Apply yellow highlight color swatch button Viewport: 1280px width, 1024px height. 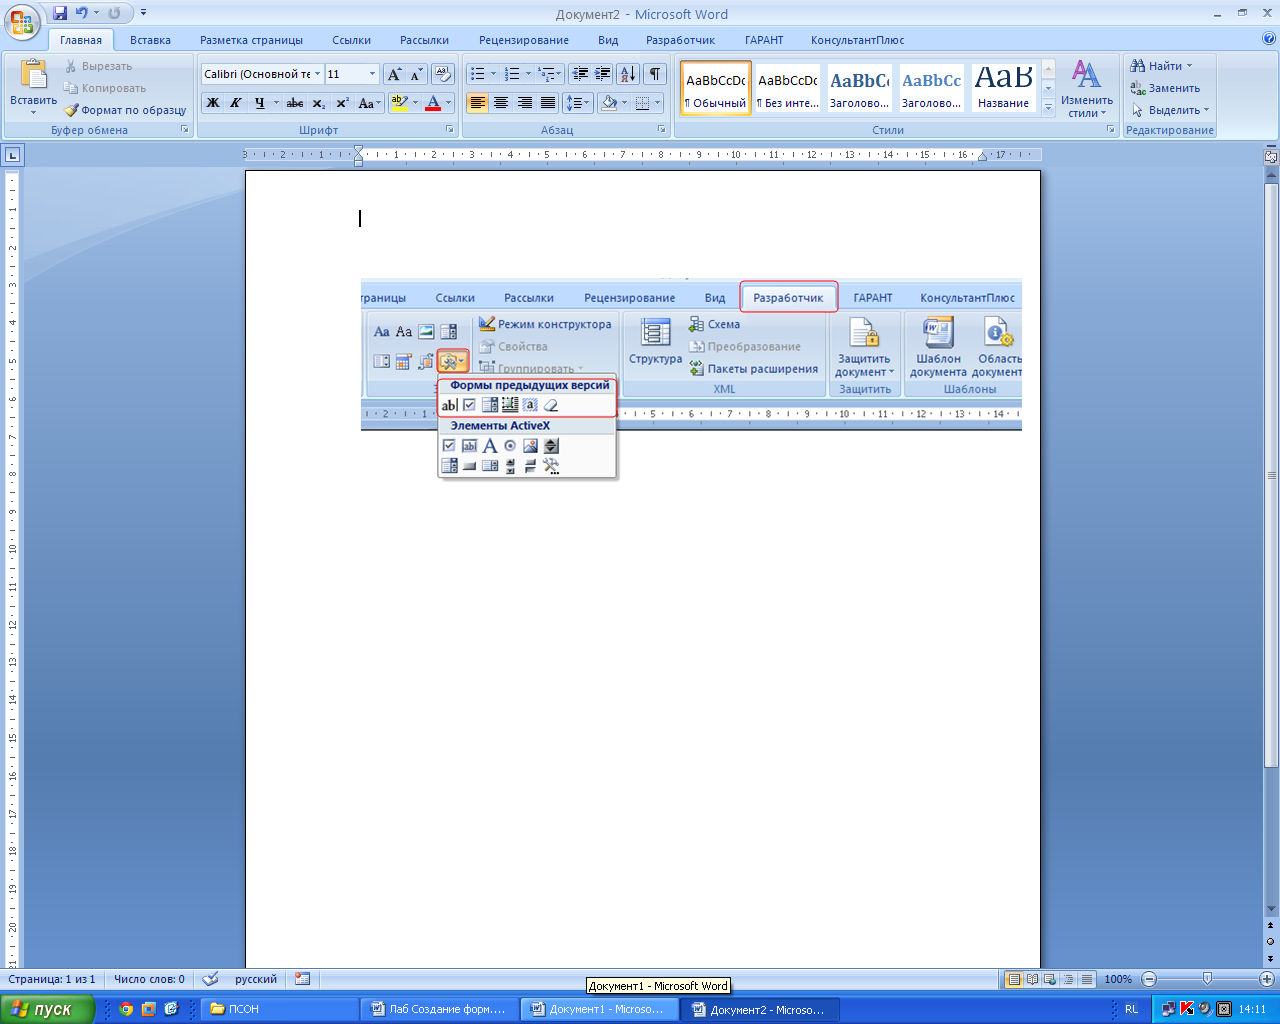click(399, 102)
